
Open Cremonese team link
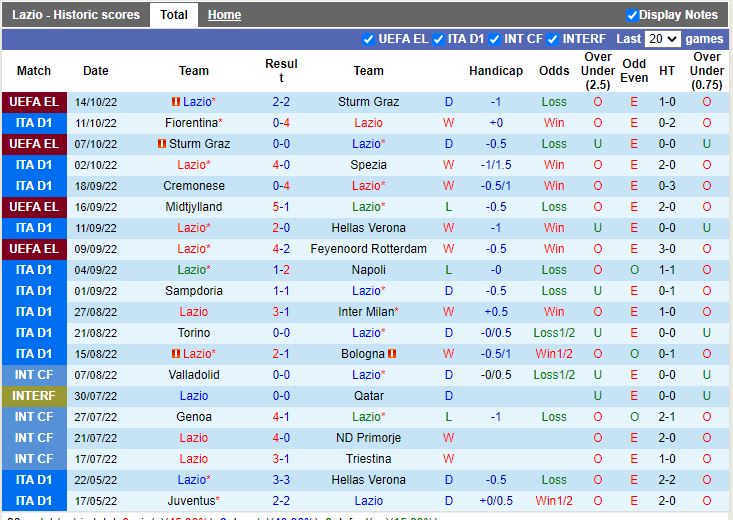194,186
